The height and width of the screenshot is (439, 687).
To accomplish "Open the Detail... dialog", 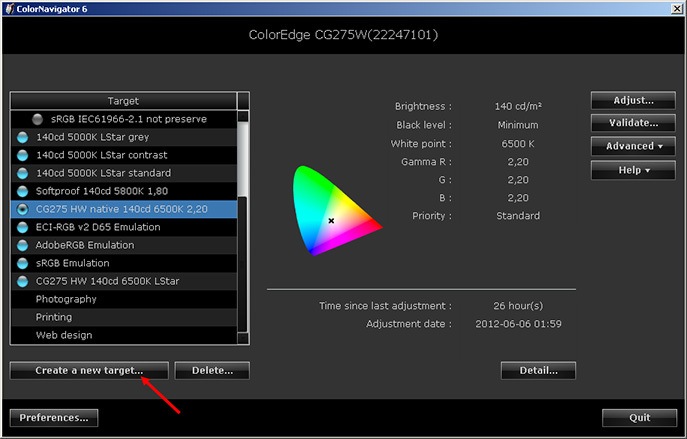I will (538, 371).
